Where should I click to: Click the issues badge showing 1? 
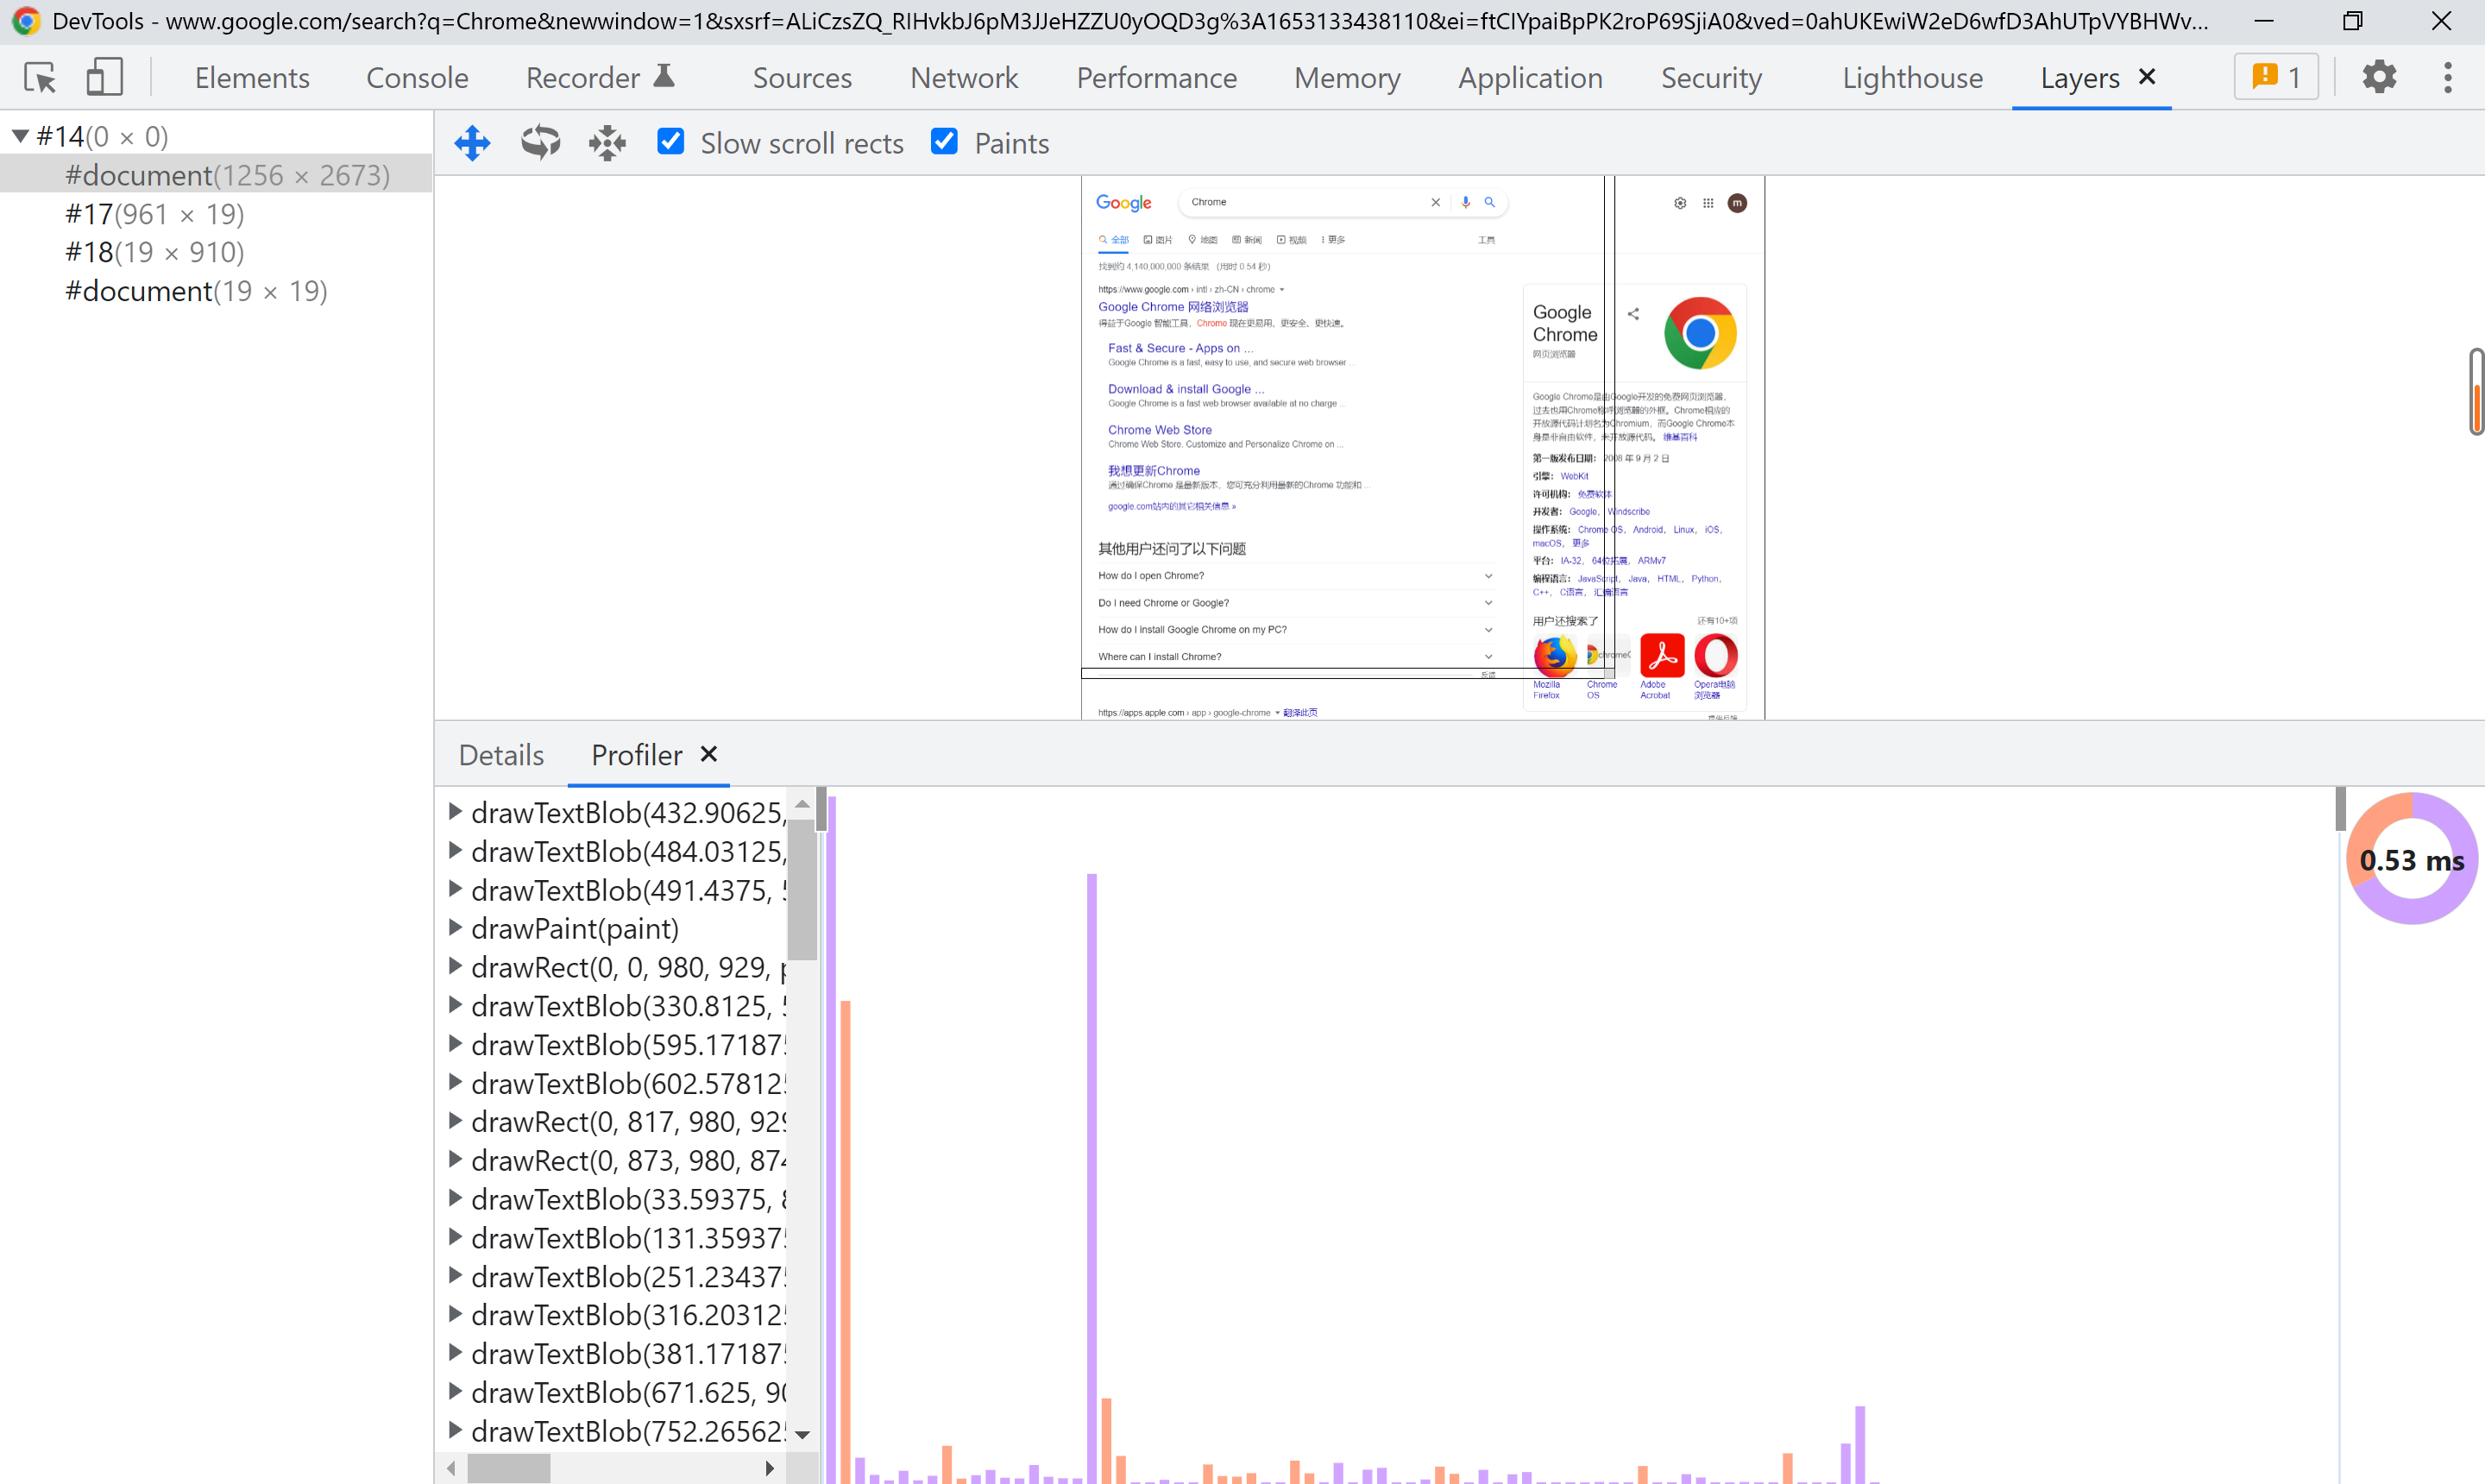(2276, 77)
